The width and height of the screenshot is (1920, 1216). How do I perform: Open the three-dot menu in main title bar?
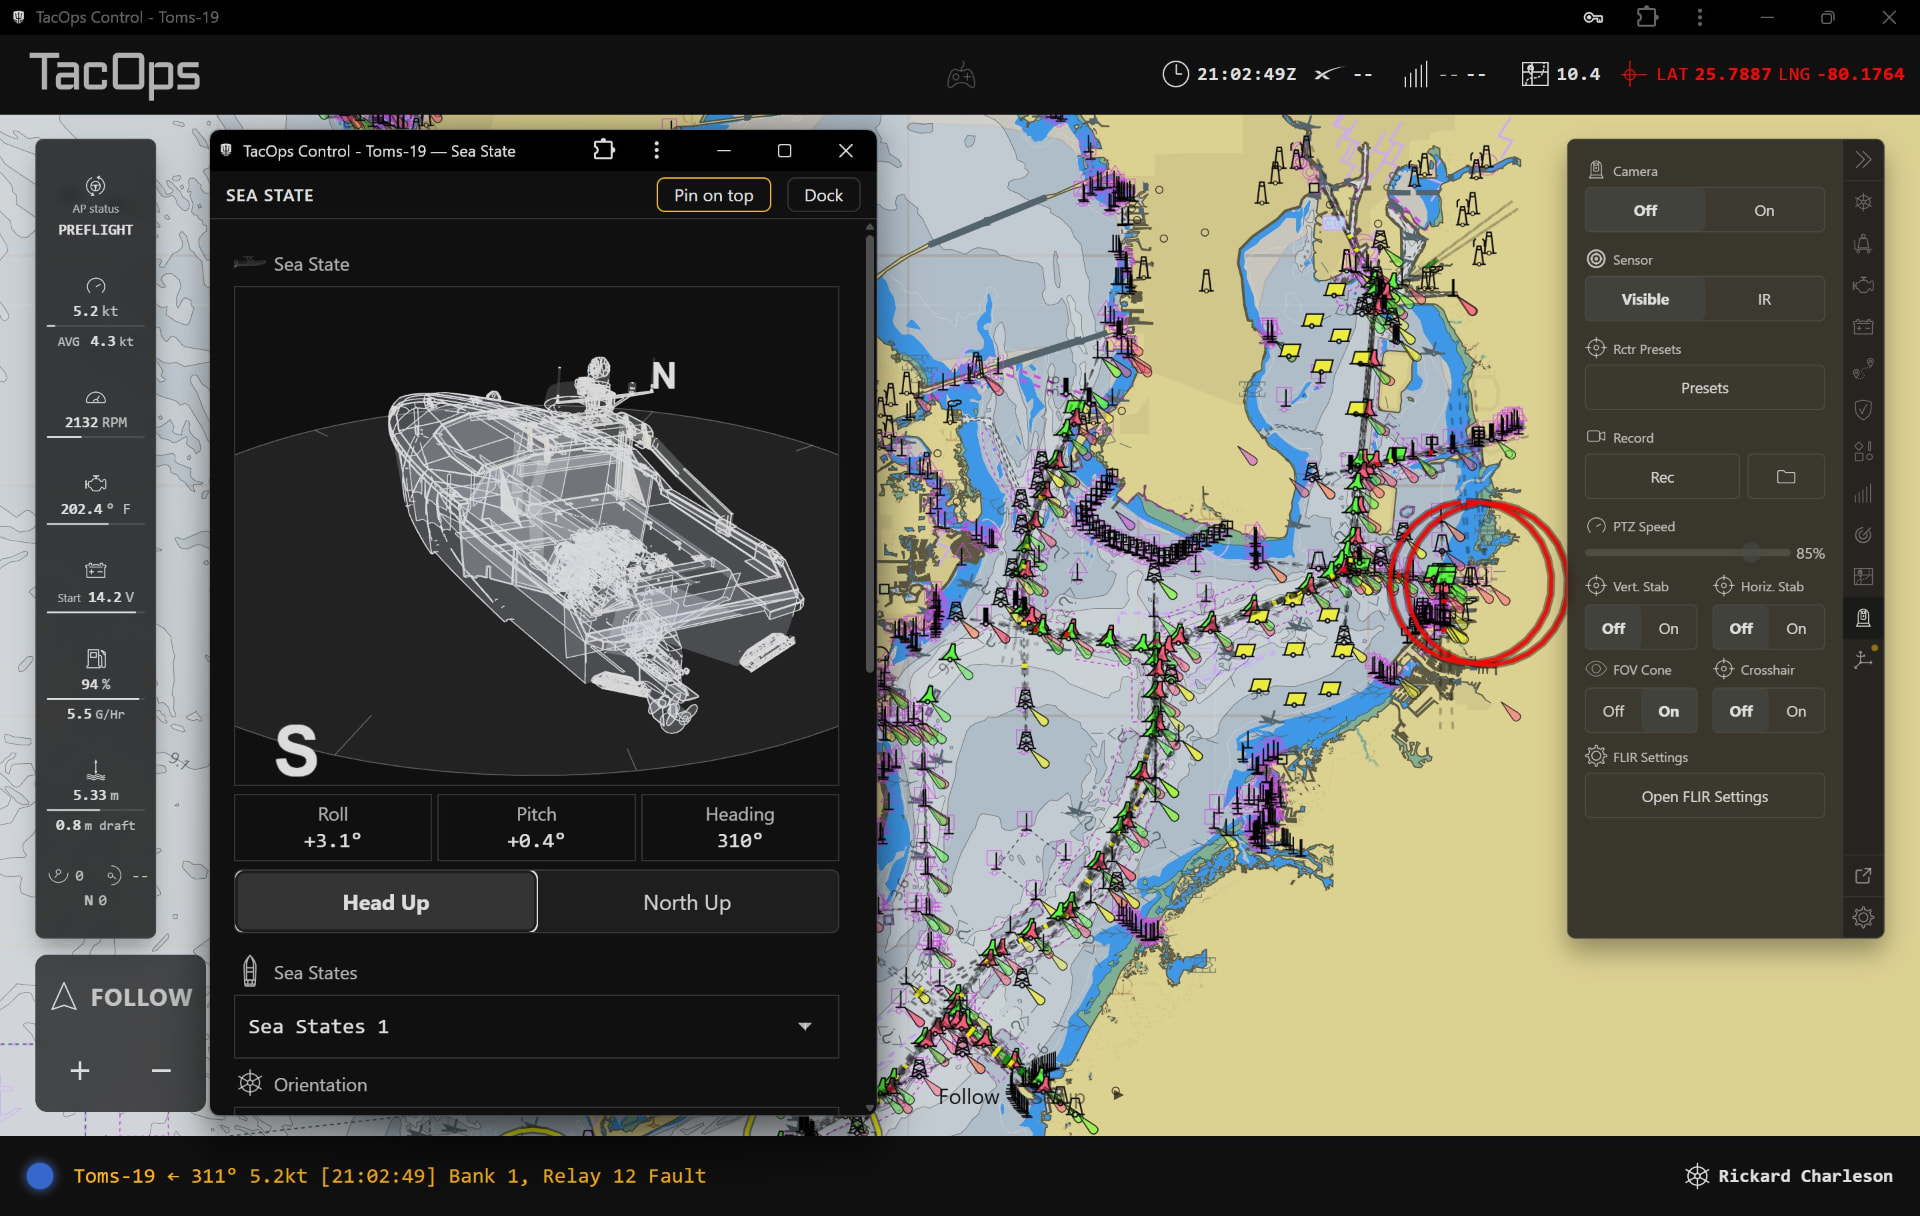(x=1699, y=17)
